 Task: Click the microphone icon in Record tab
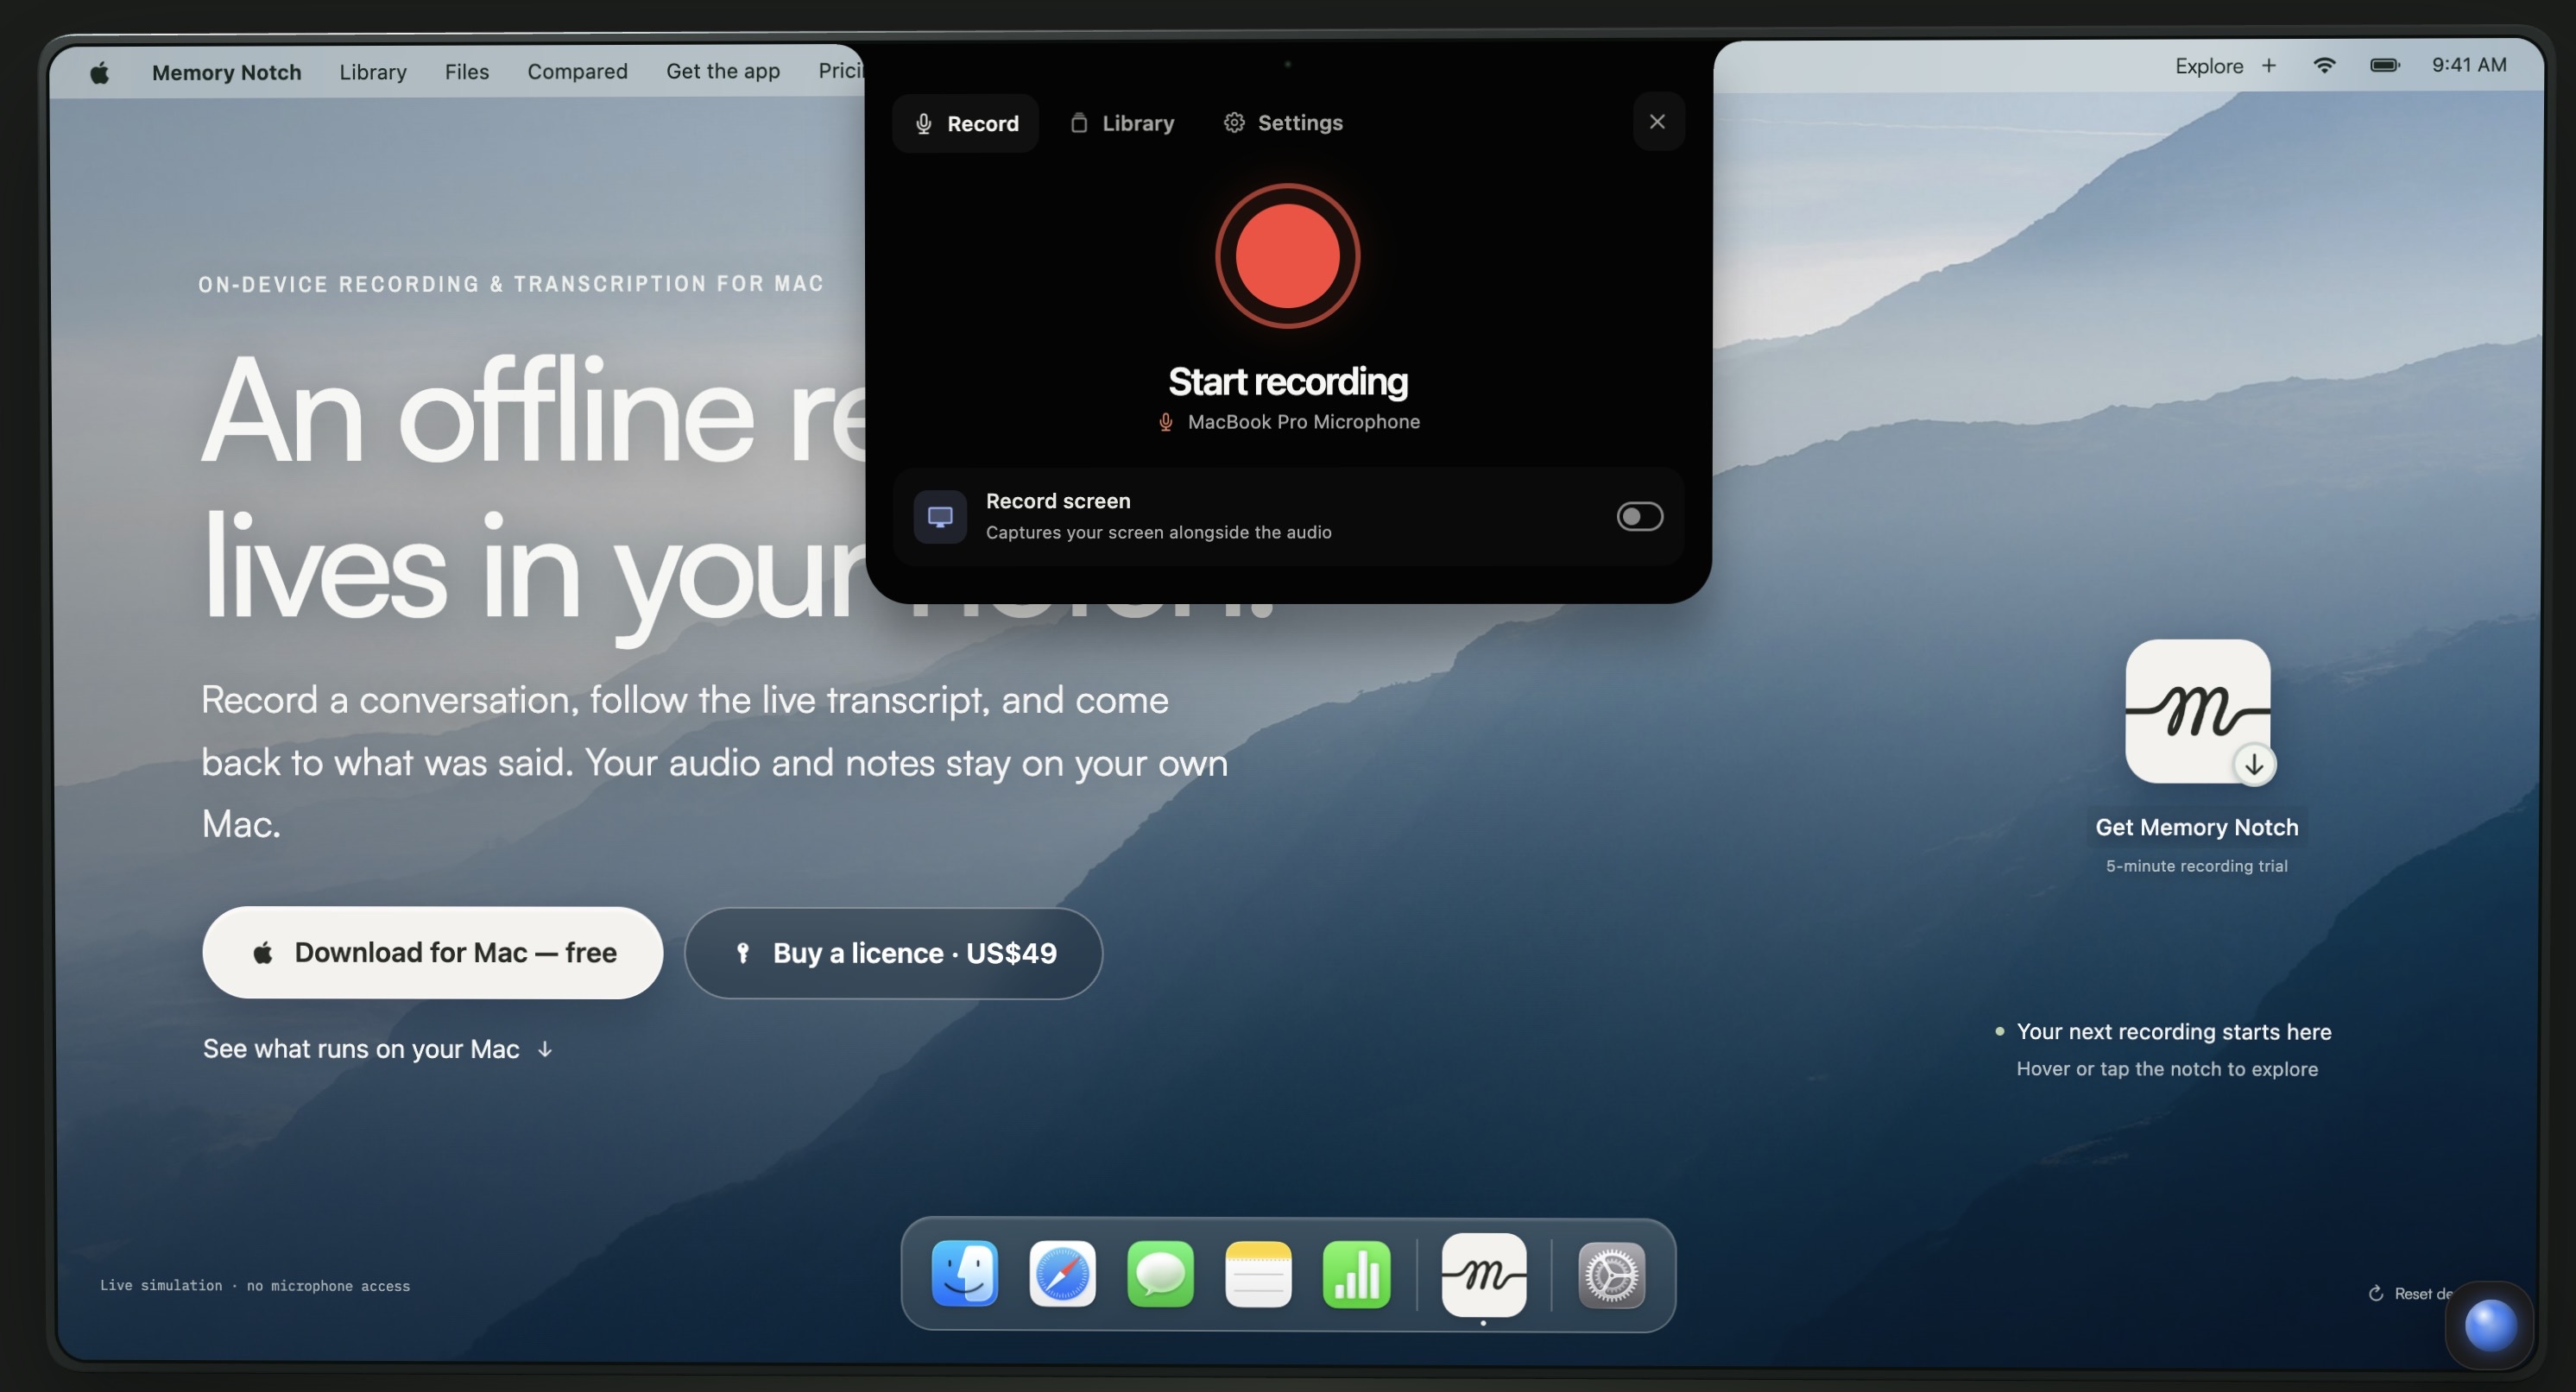[923, 123]
